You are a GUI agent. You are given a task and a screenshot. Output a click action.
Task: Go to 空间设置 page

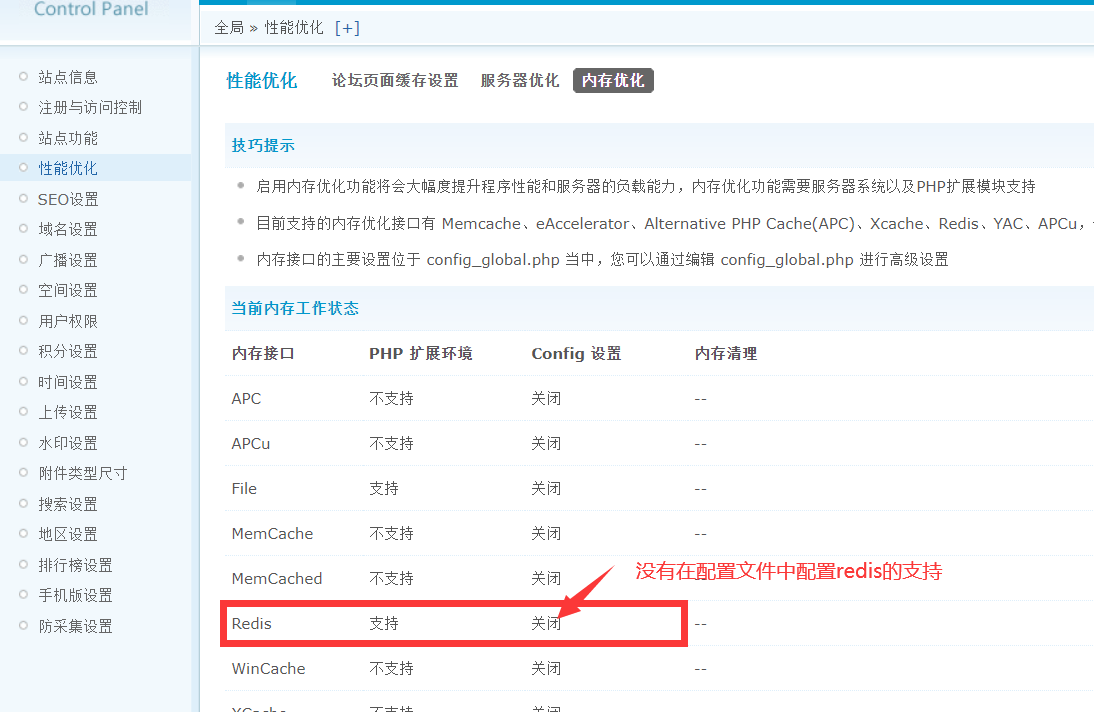point(68,290)
